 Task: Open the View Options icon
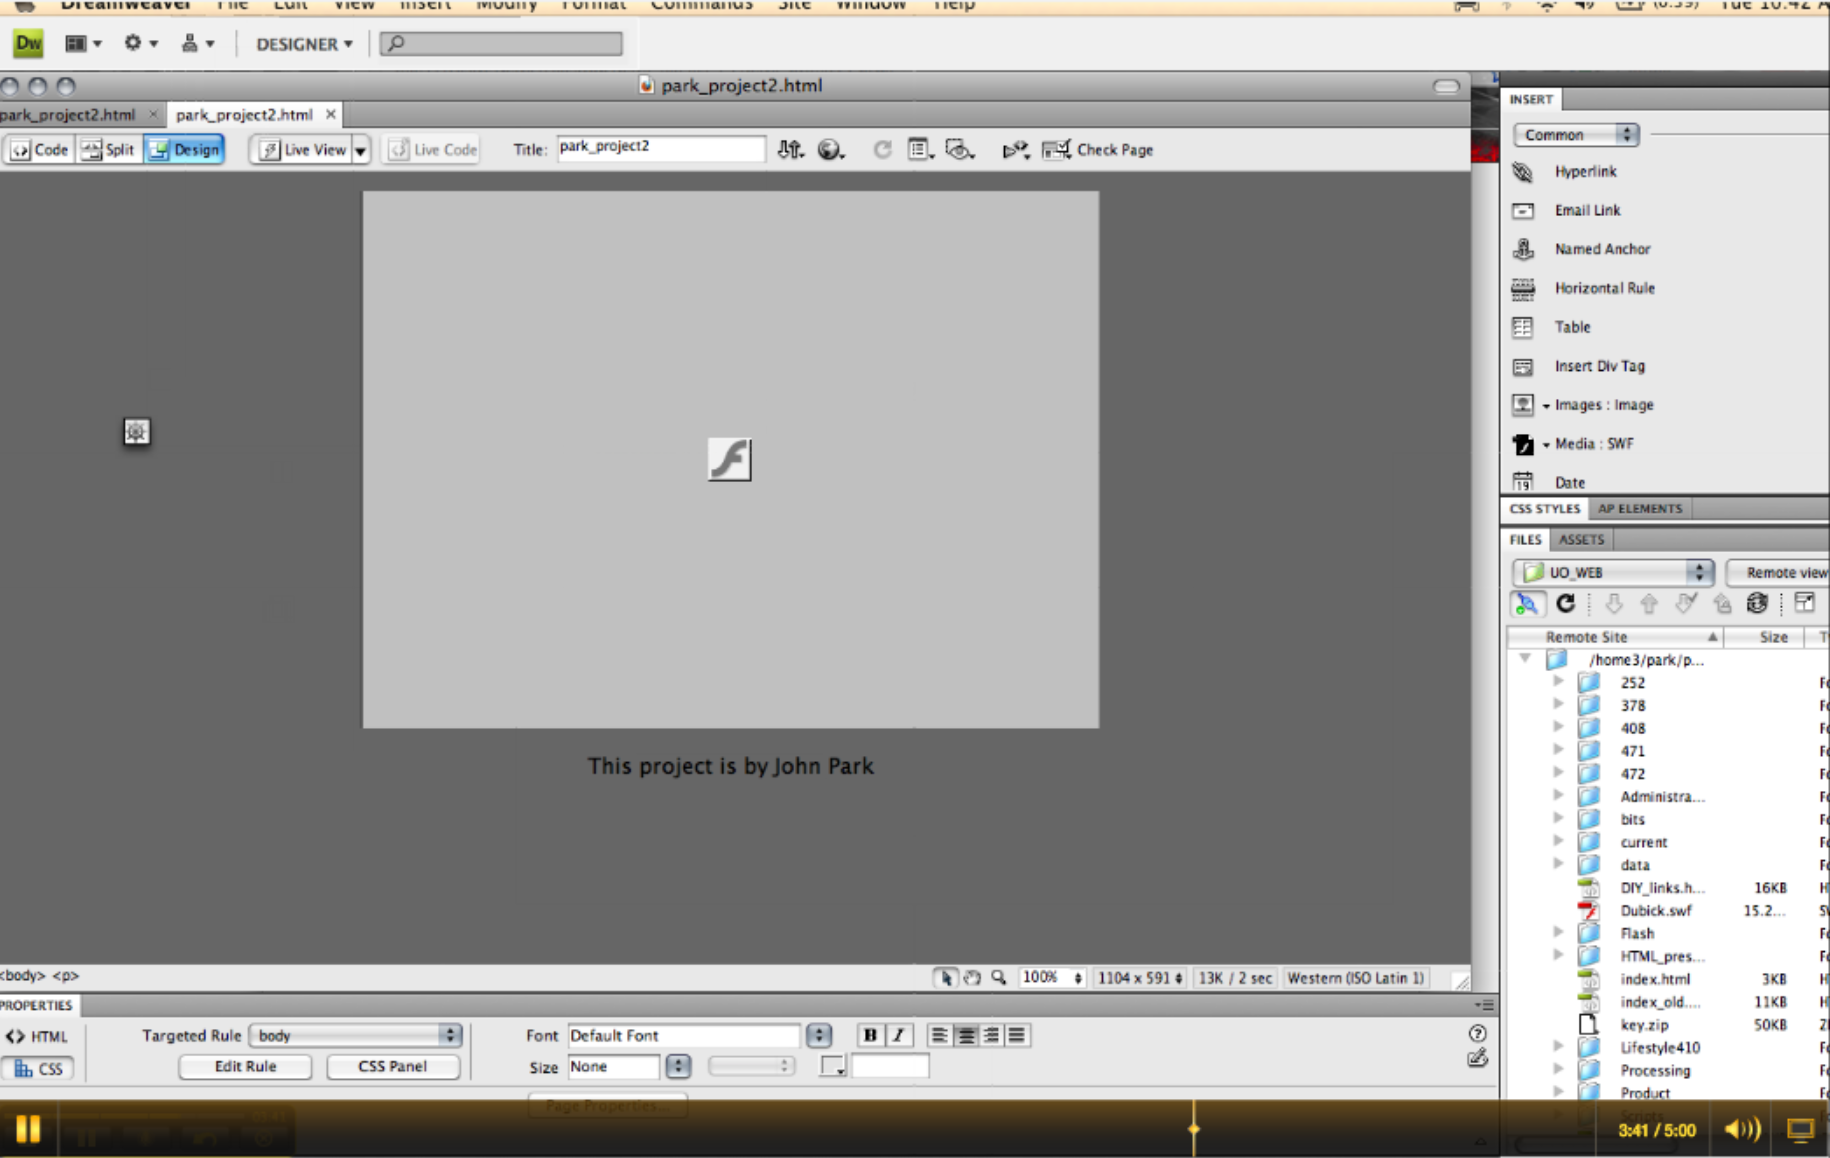pos(920,149)
